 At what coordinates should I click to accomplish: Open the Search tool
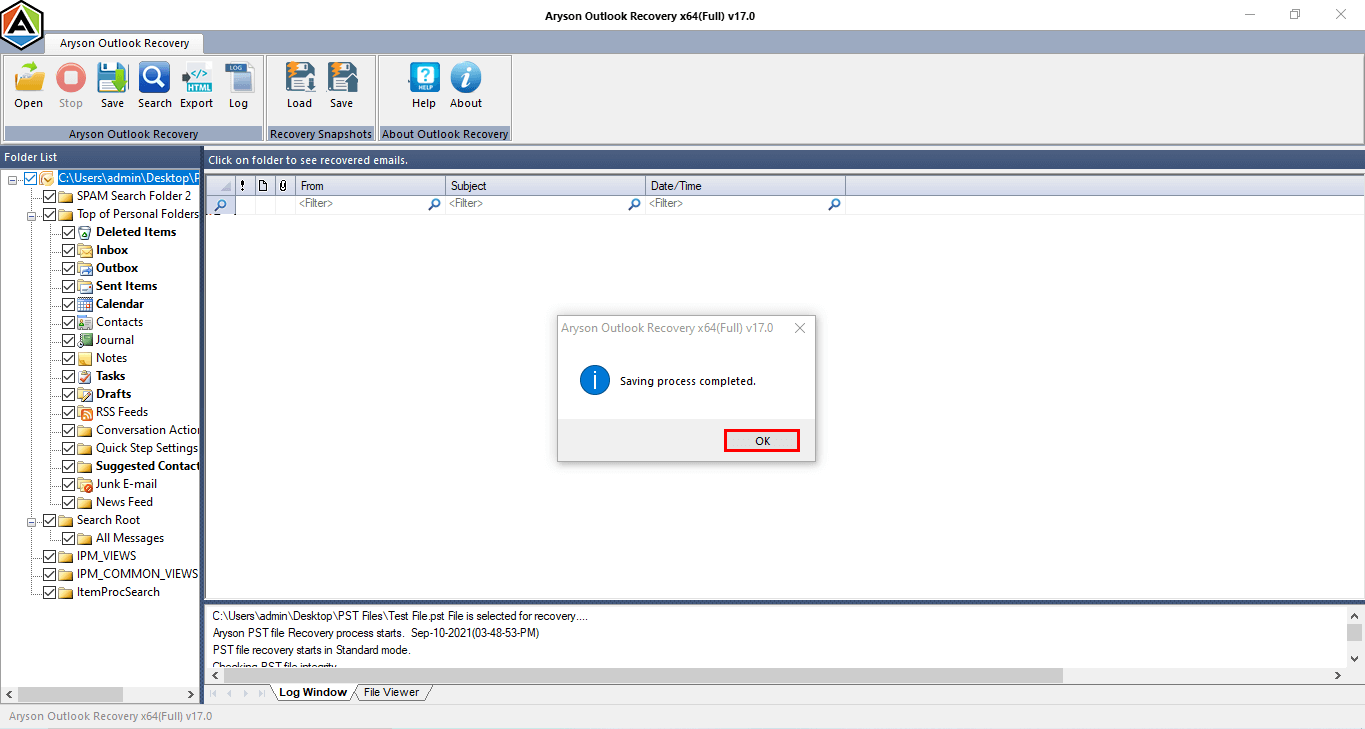154,85
